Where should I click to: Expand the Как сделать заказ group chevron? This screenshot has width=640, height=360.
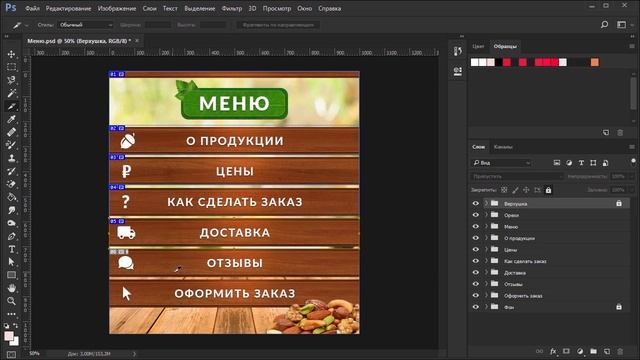point(486,261)
